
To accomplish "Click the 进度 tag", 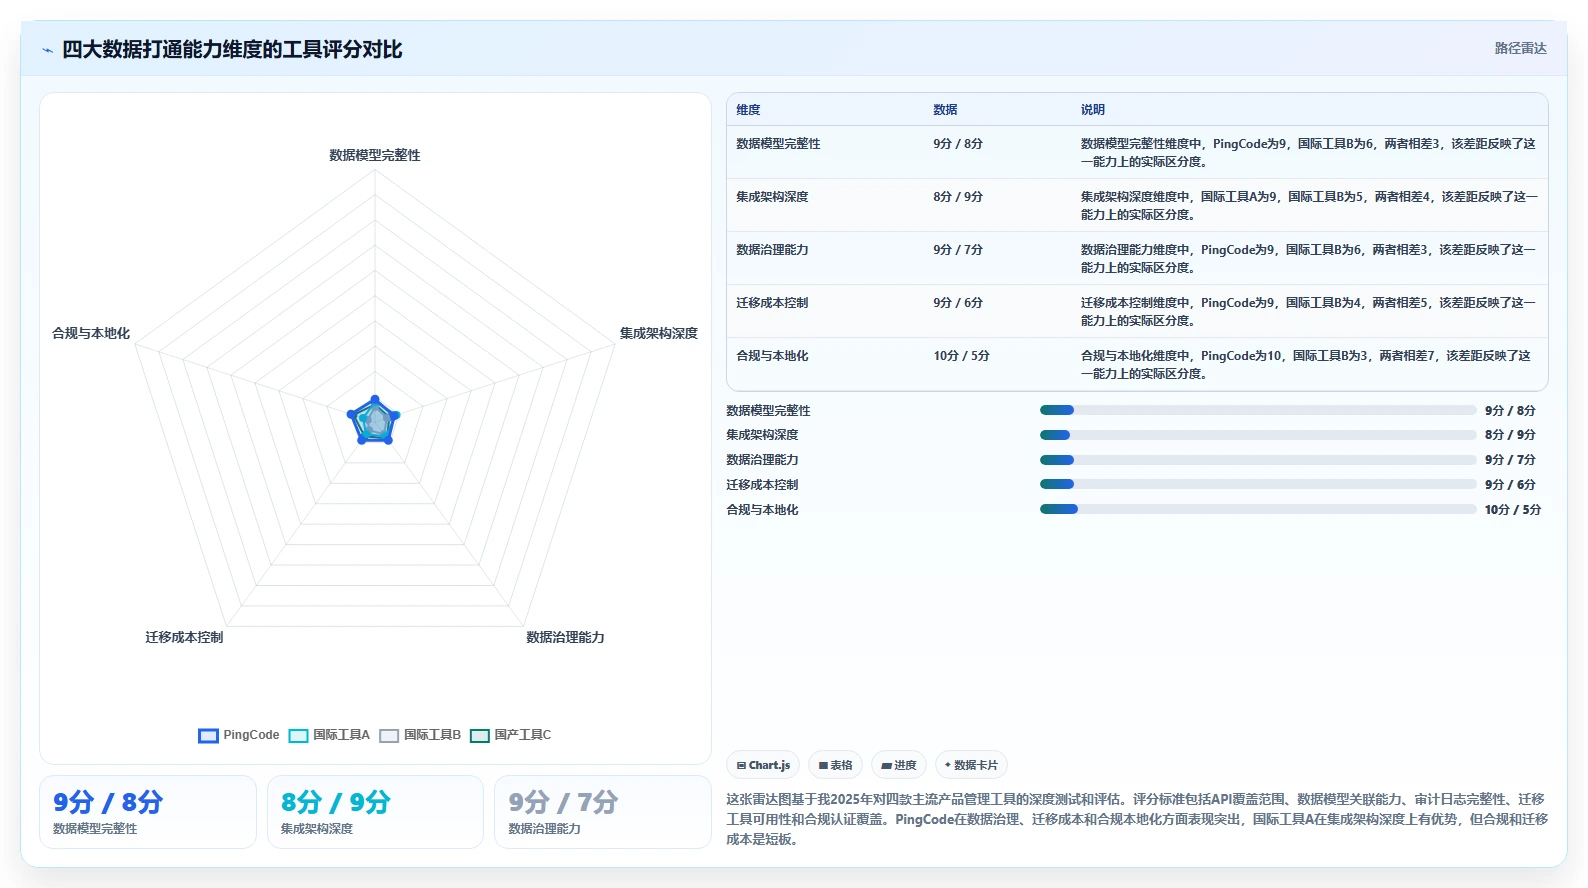I will [x=899, y=765].
